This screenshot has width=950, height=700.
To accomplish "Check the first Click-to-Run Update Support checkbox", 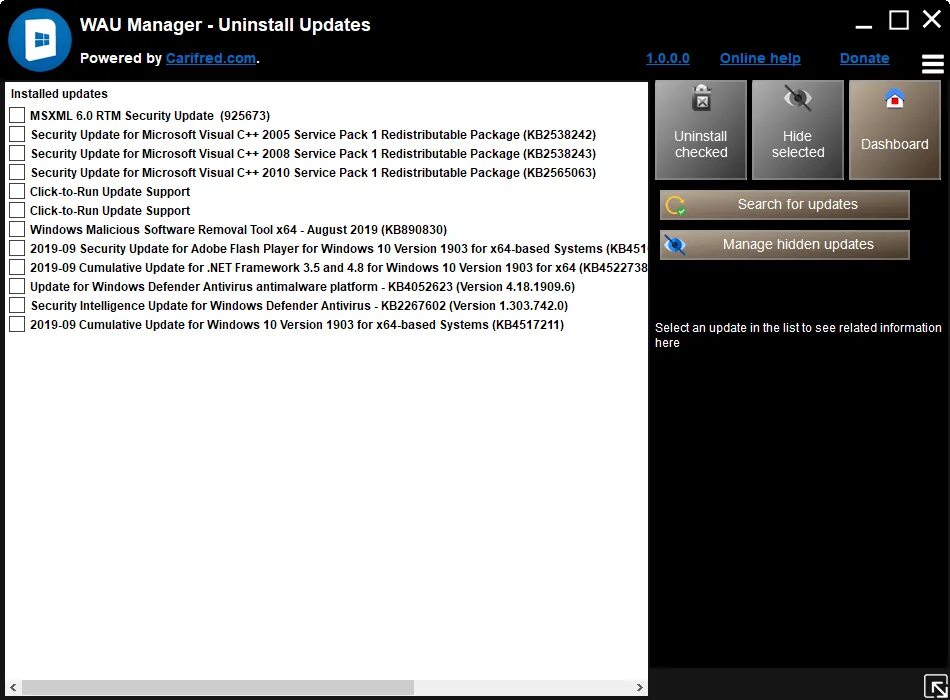I will coord(17,191).
